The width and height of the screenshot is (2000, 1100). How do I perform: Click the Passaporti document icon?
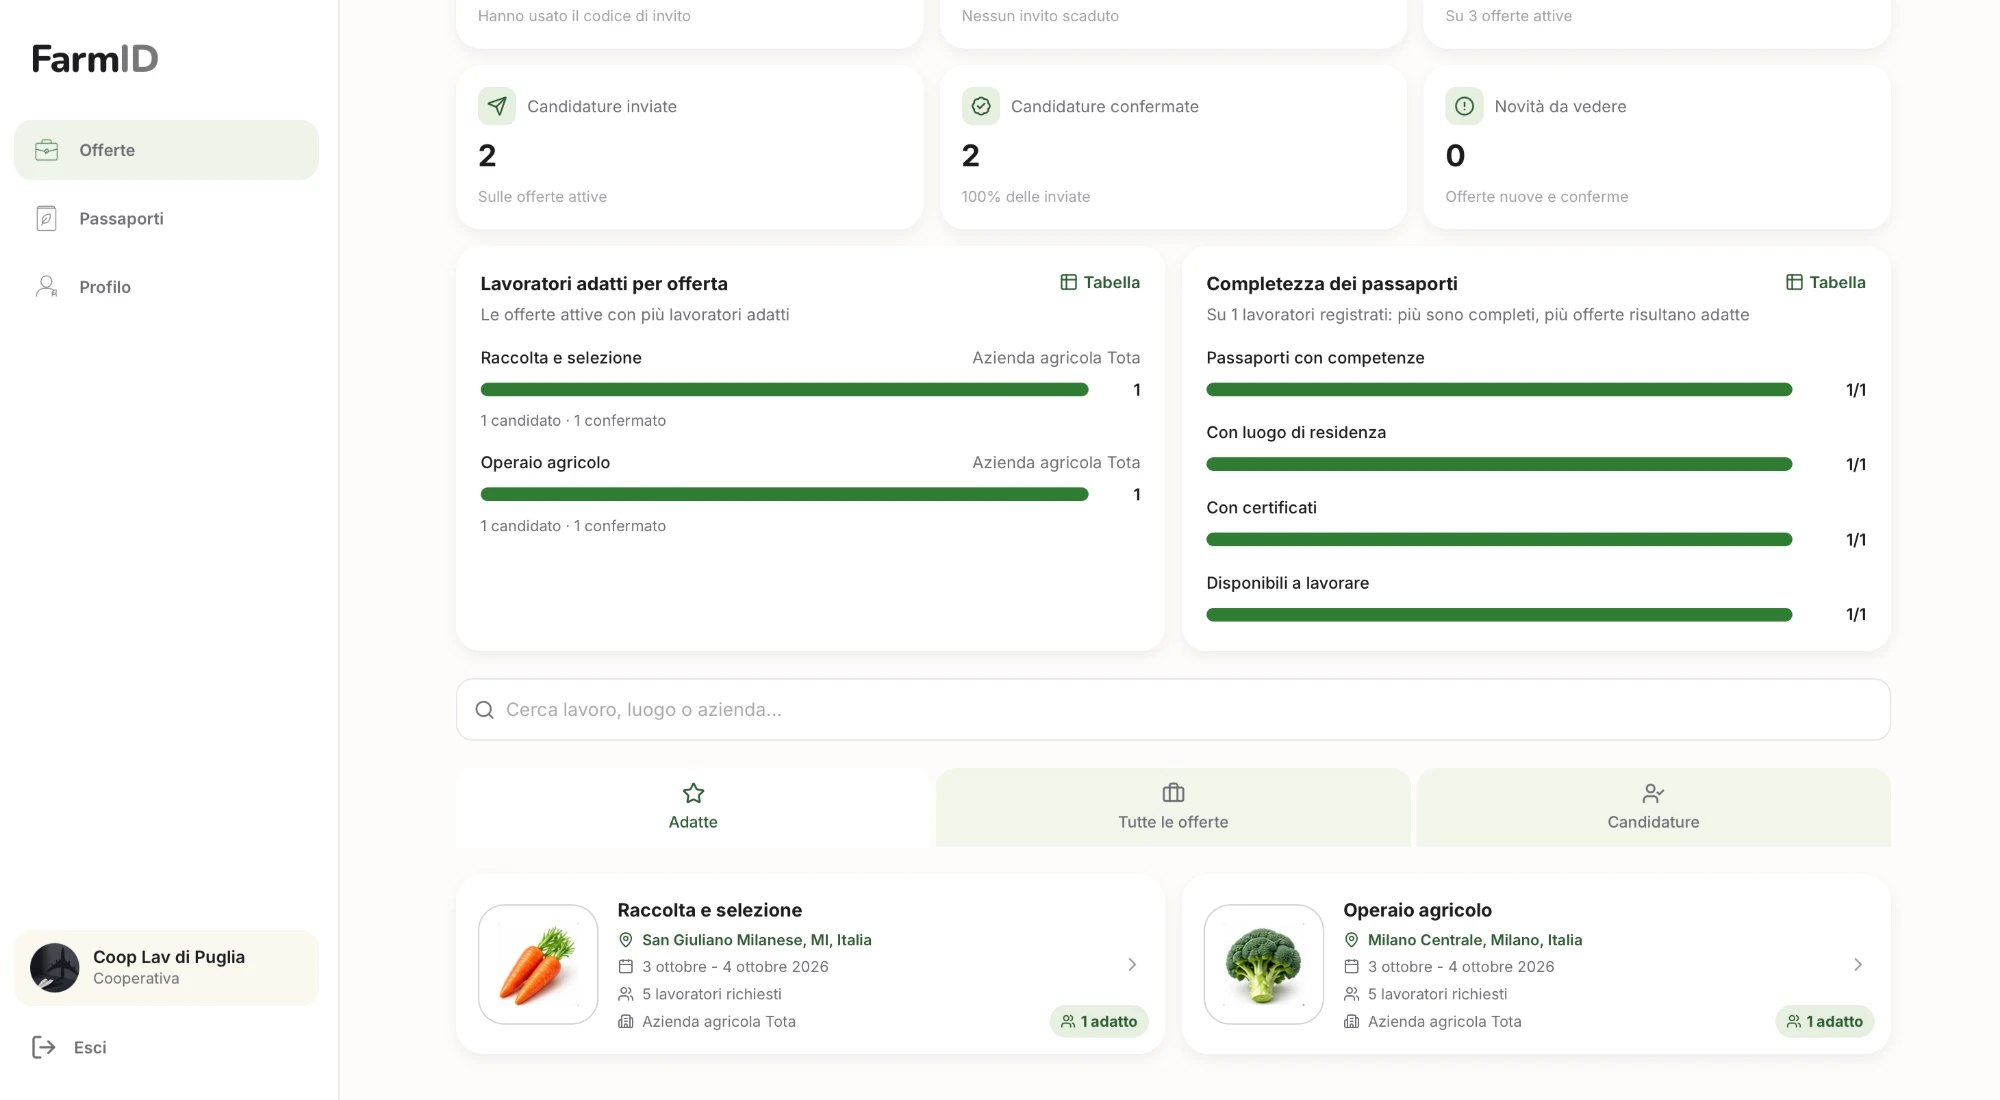pos(47,218)
